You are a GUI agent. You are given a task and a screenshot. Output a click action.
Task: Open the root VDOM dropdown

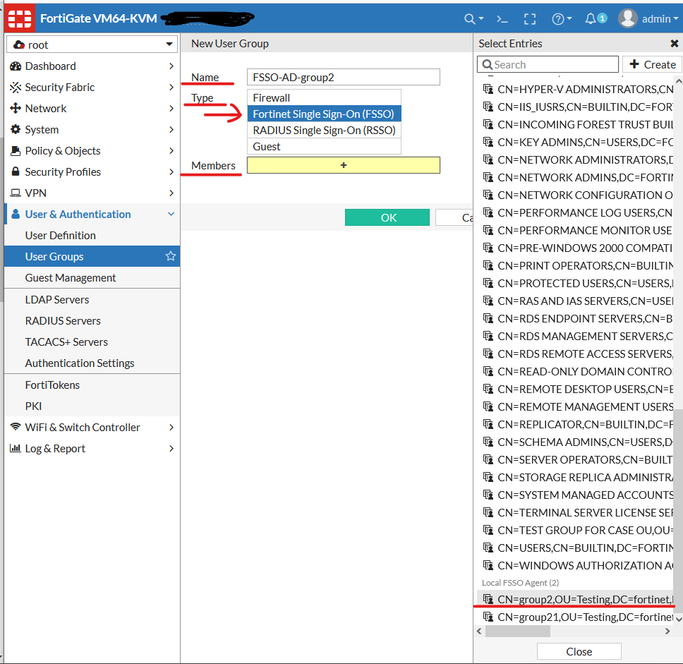coord(92,44)
